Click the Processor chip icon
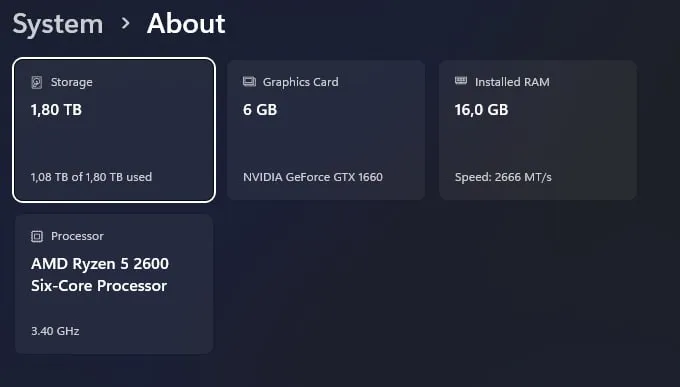 [37, 236]
